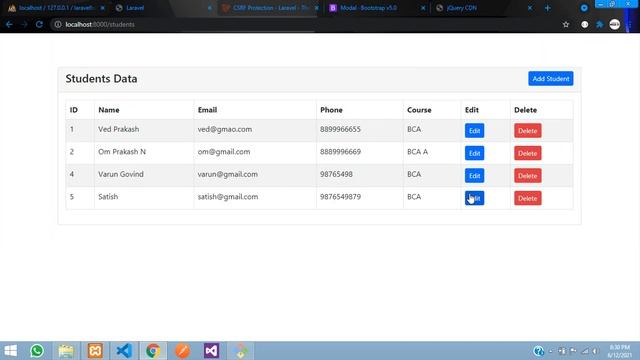Go back in browser history
Screen dimensions: 640x360
(9, 24)
